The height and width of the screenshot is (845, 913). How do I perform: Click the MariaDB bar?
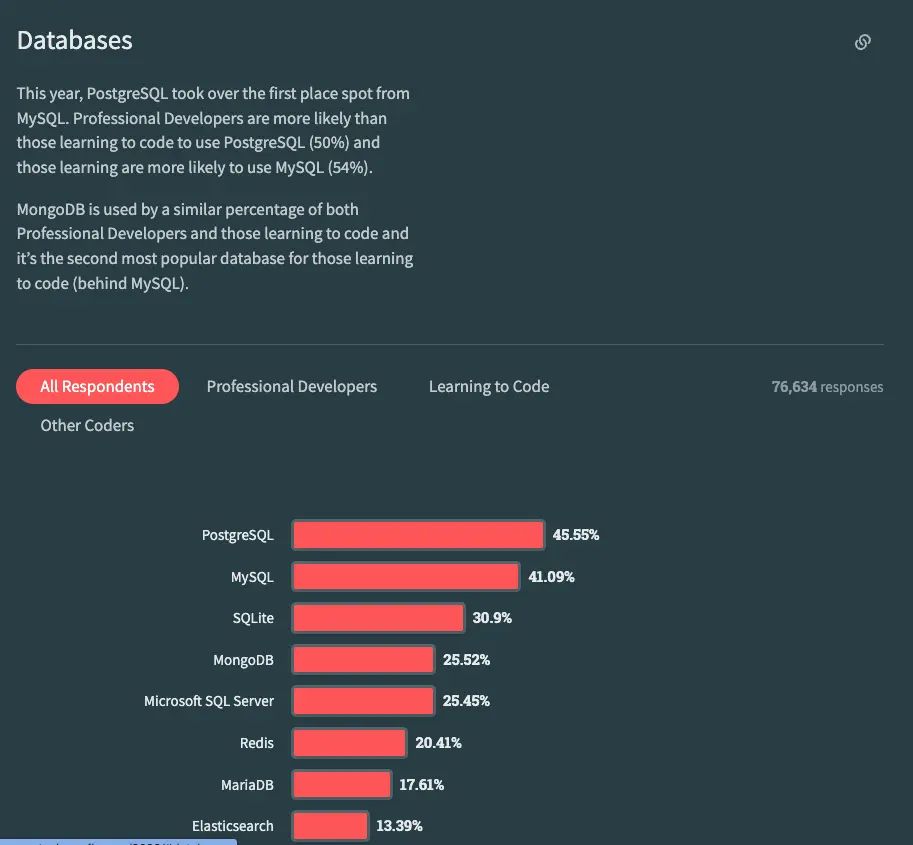pos(341,784)
